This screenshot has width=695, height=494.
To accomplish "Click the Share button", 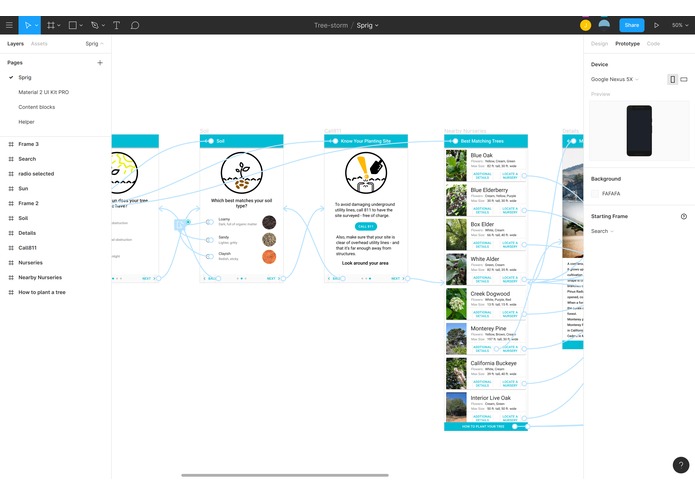I will tap(632, 25).
